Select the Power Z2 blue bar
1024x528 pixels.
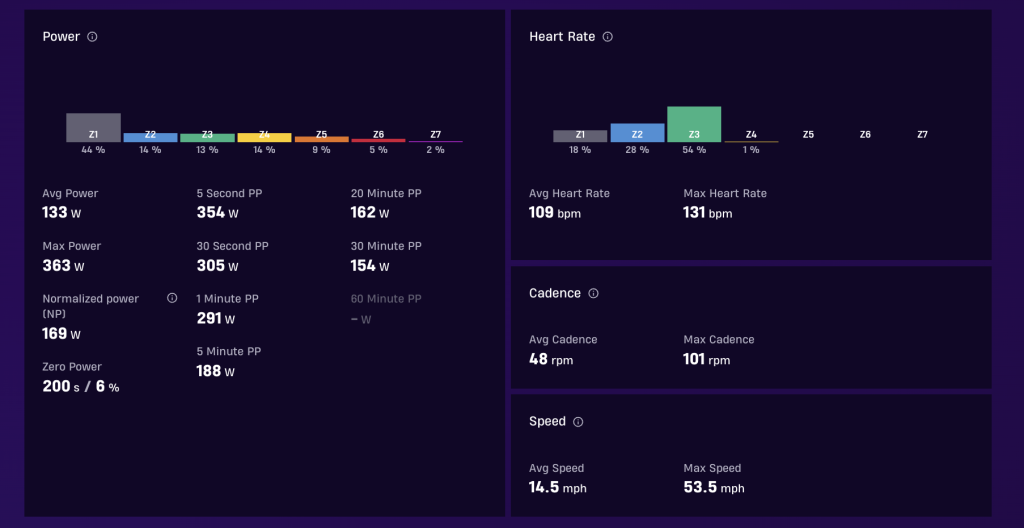(x=150, y=137)
